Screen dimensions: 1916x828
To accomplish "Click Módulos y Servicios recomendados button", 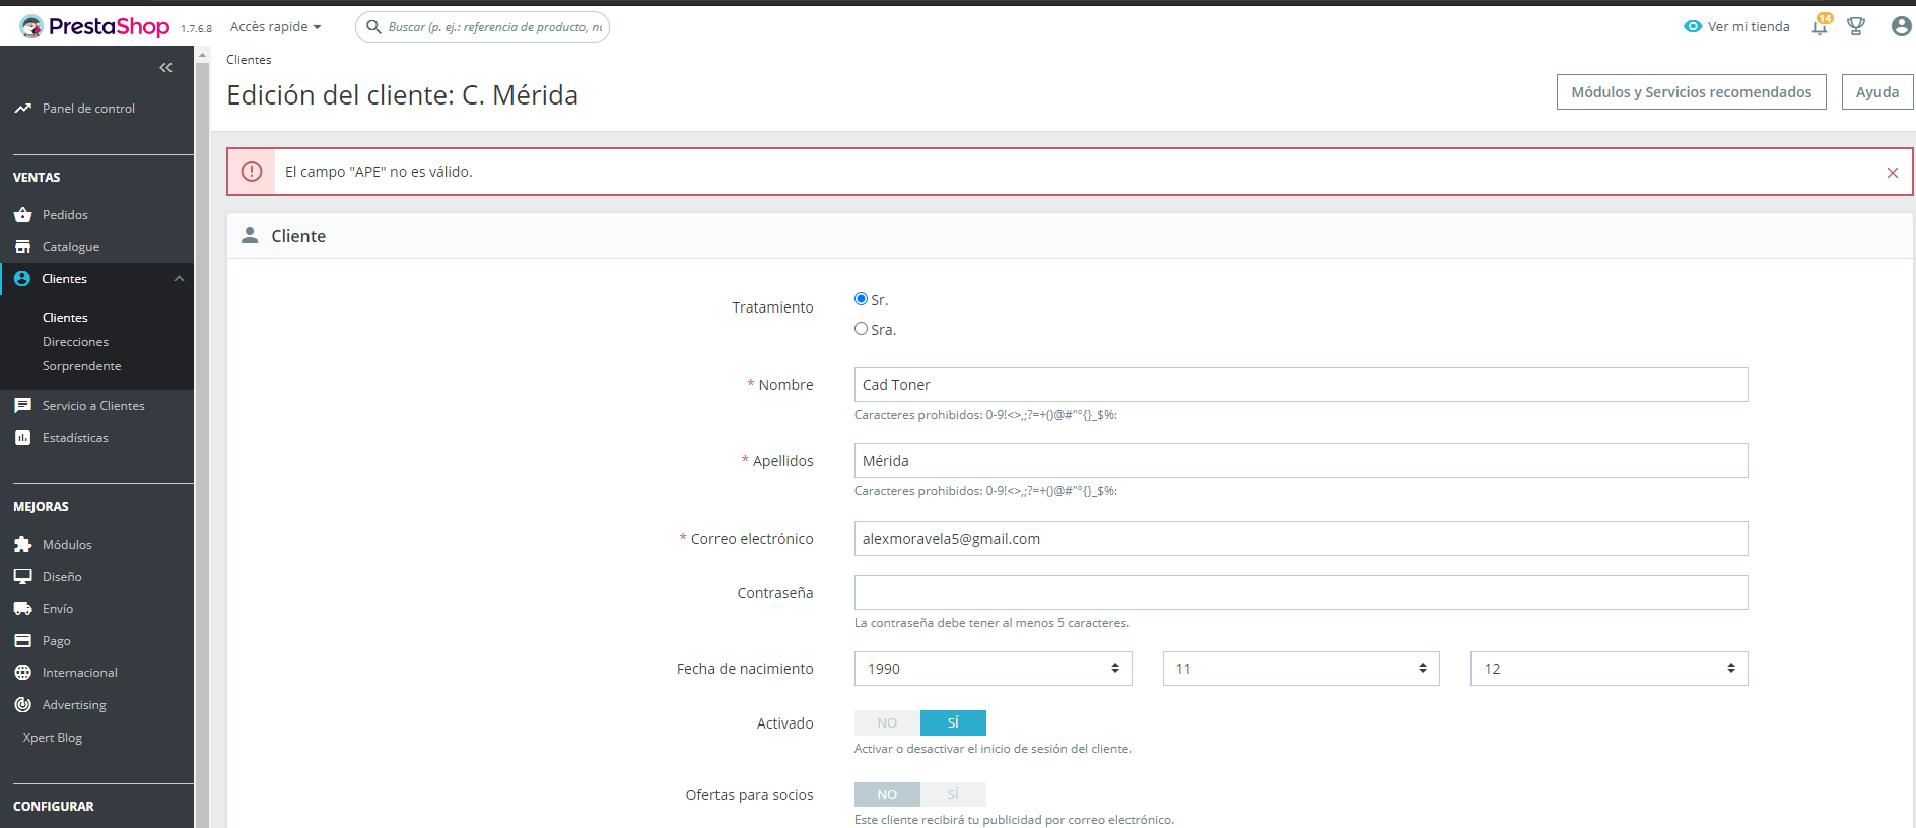I will (1691, 92).
